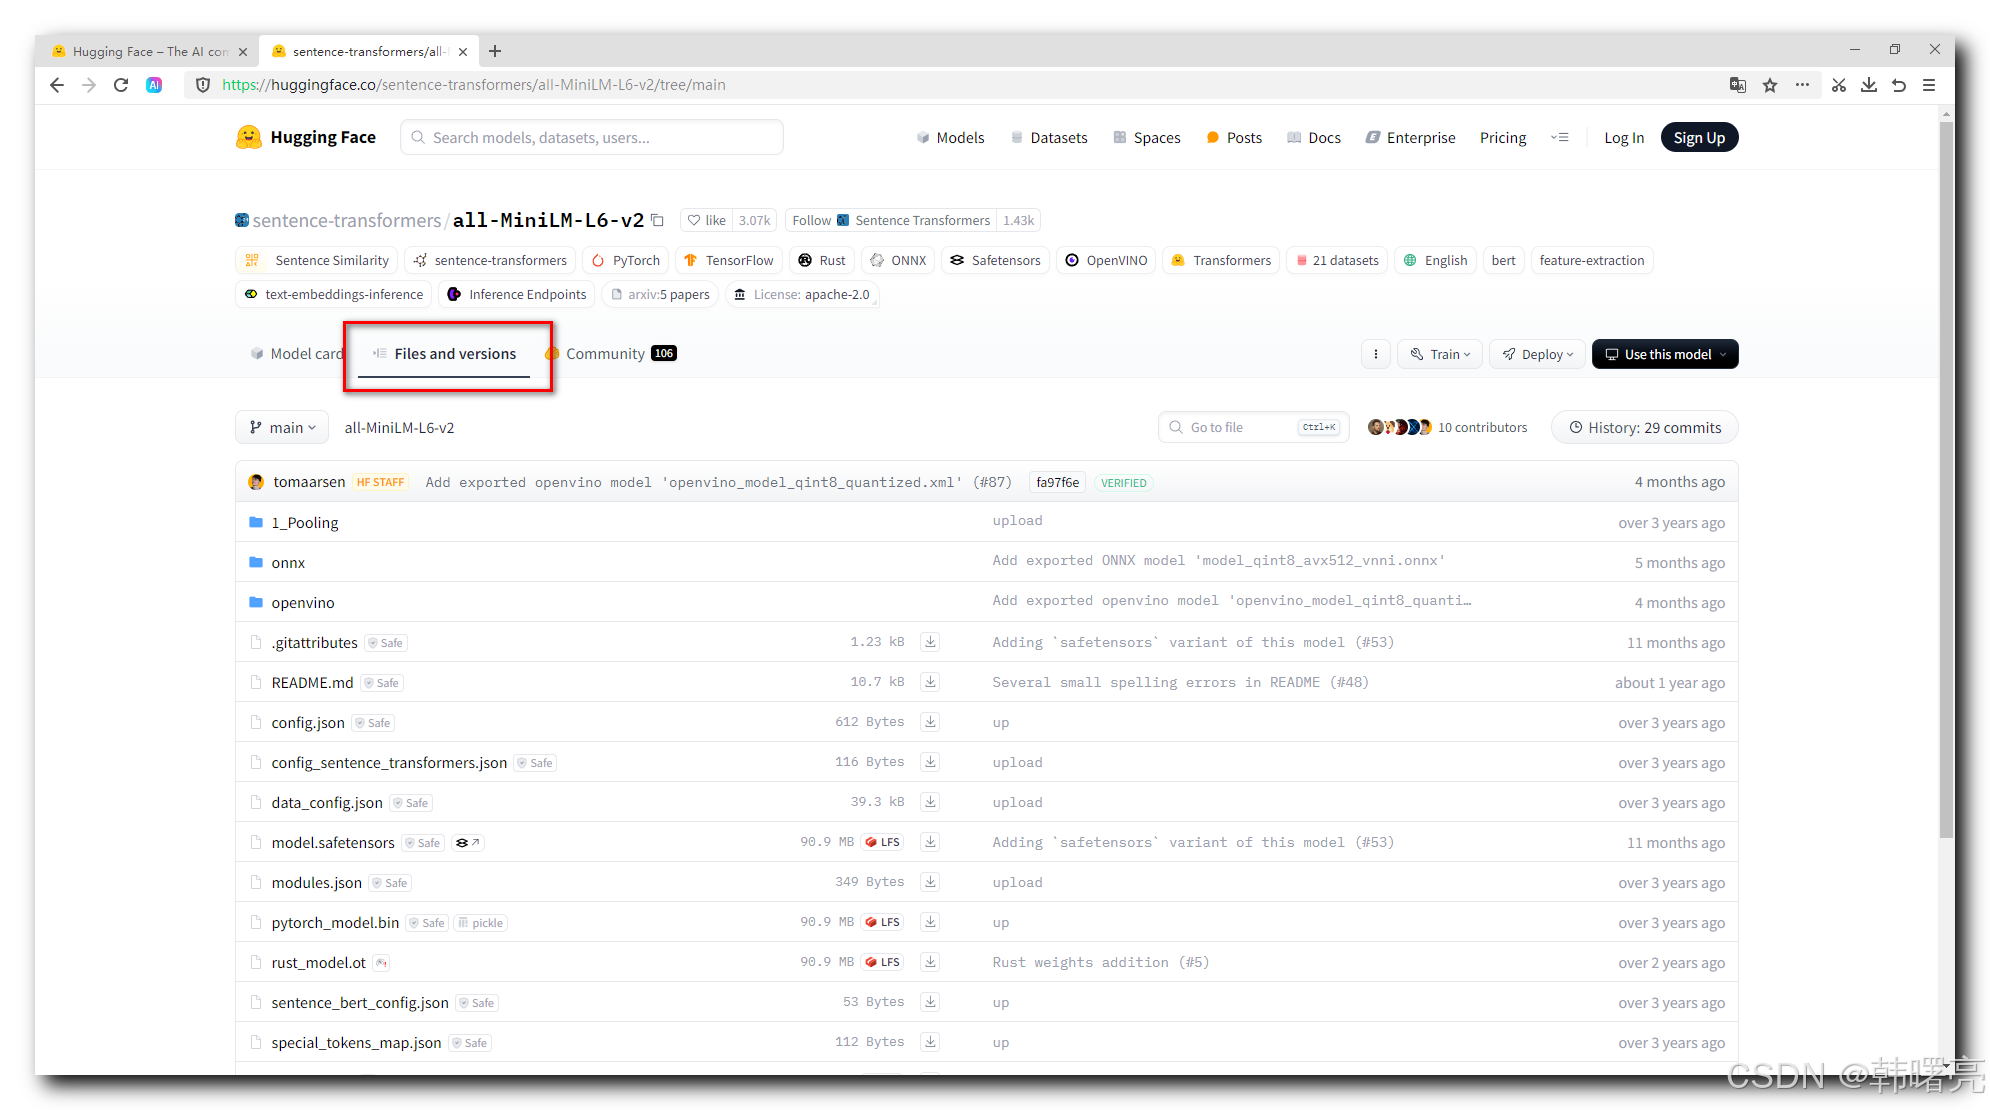
Task: Click the browser bookmark star icon
Action: coord(1770,85)
